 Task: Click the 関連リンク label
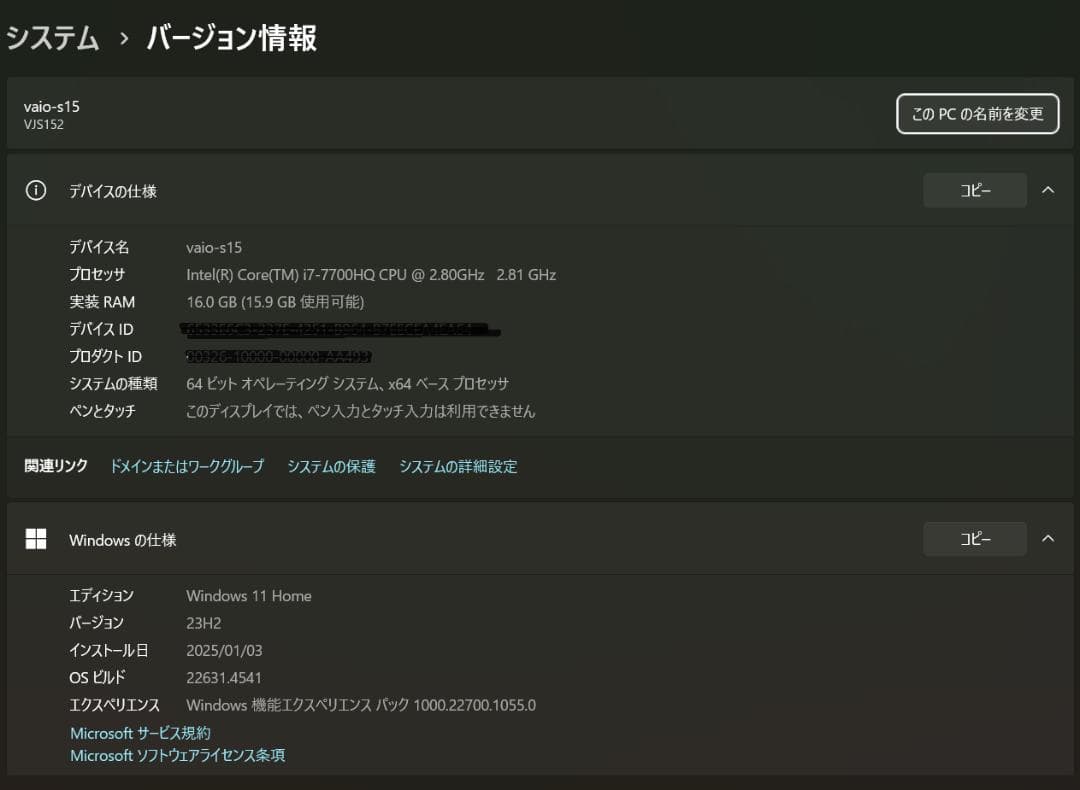(56, 466)
